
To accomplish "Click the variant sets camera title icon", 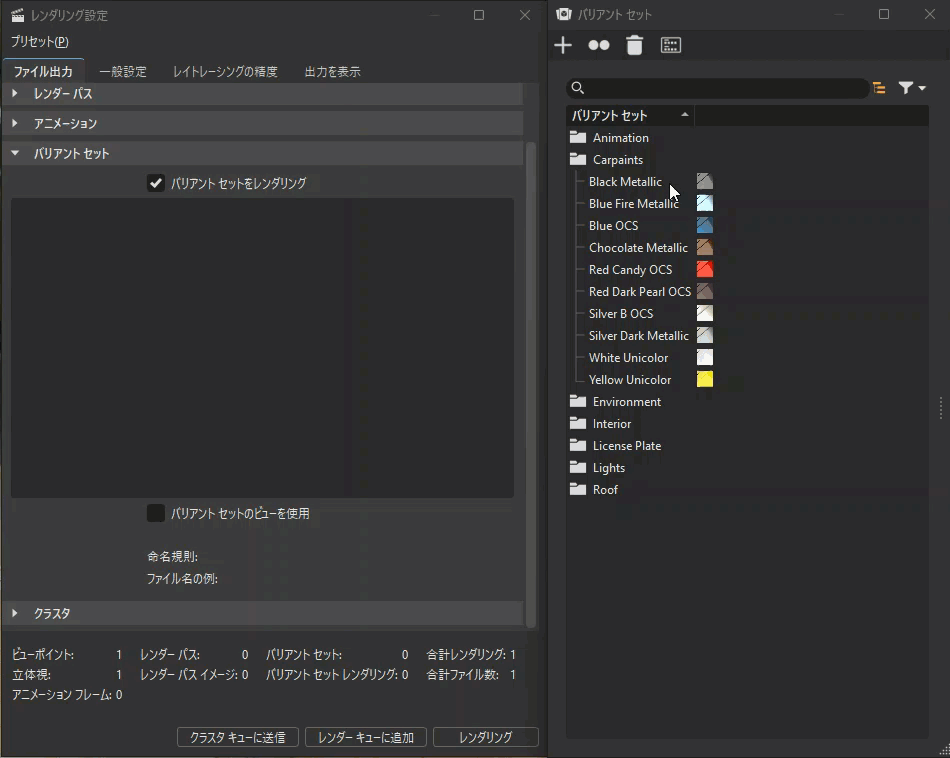I will [563, 15].
